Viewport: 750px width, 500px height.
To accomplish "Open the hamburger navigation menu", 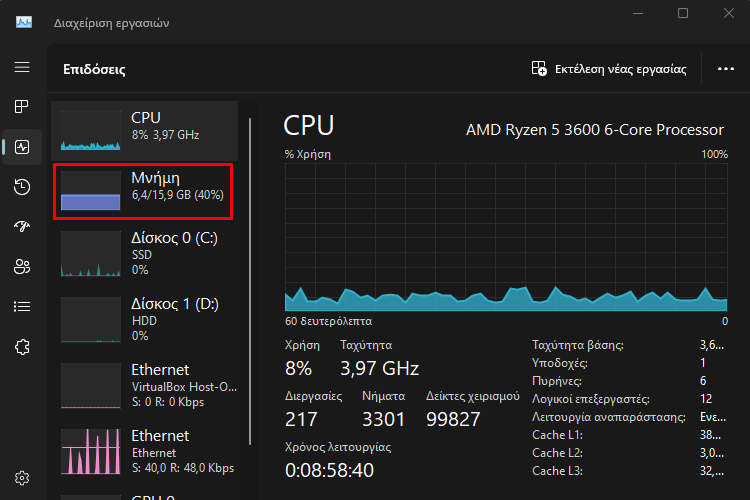I will click(22, 67).
